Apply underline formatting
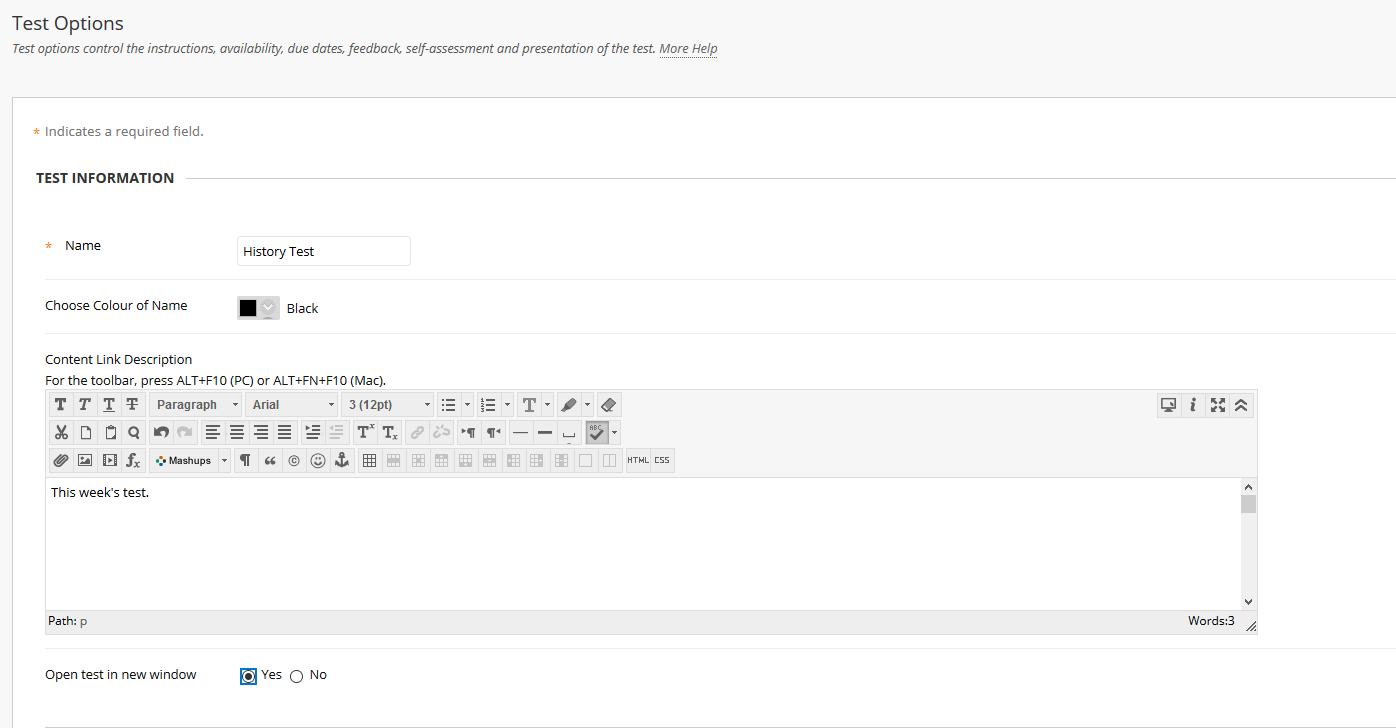The image size is (1396, 728). (109, 405)
